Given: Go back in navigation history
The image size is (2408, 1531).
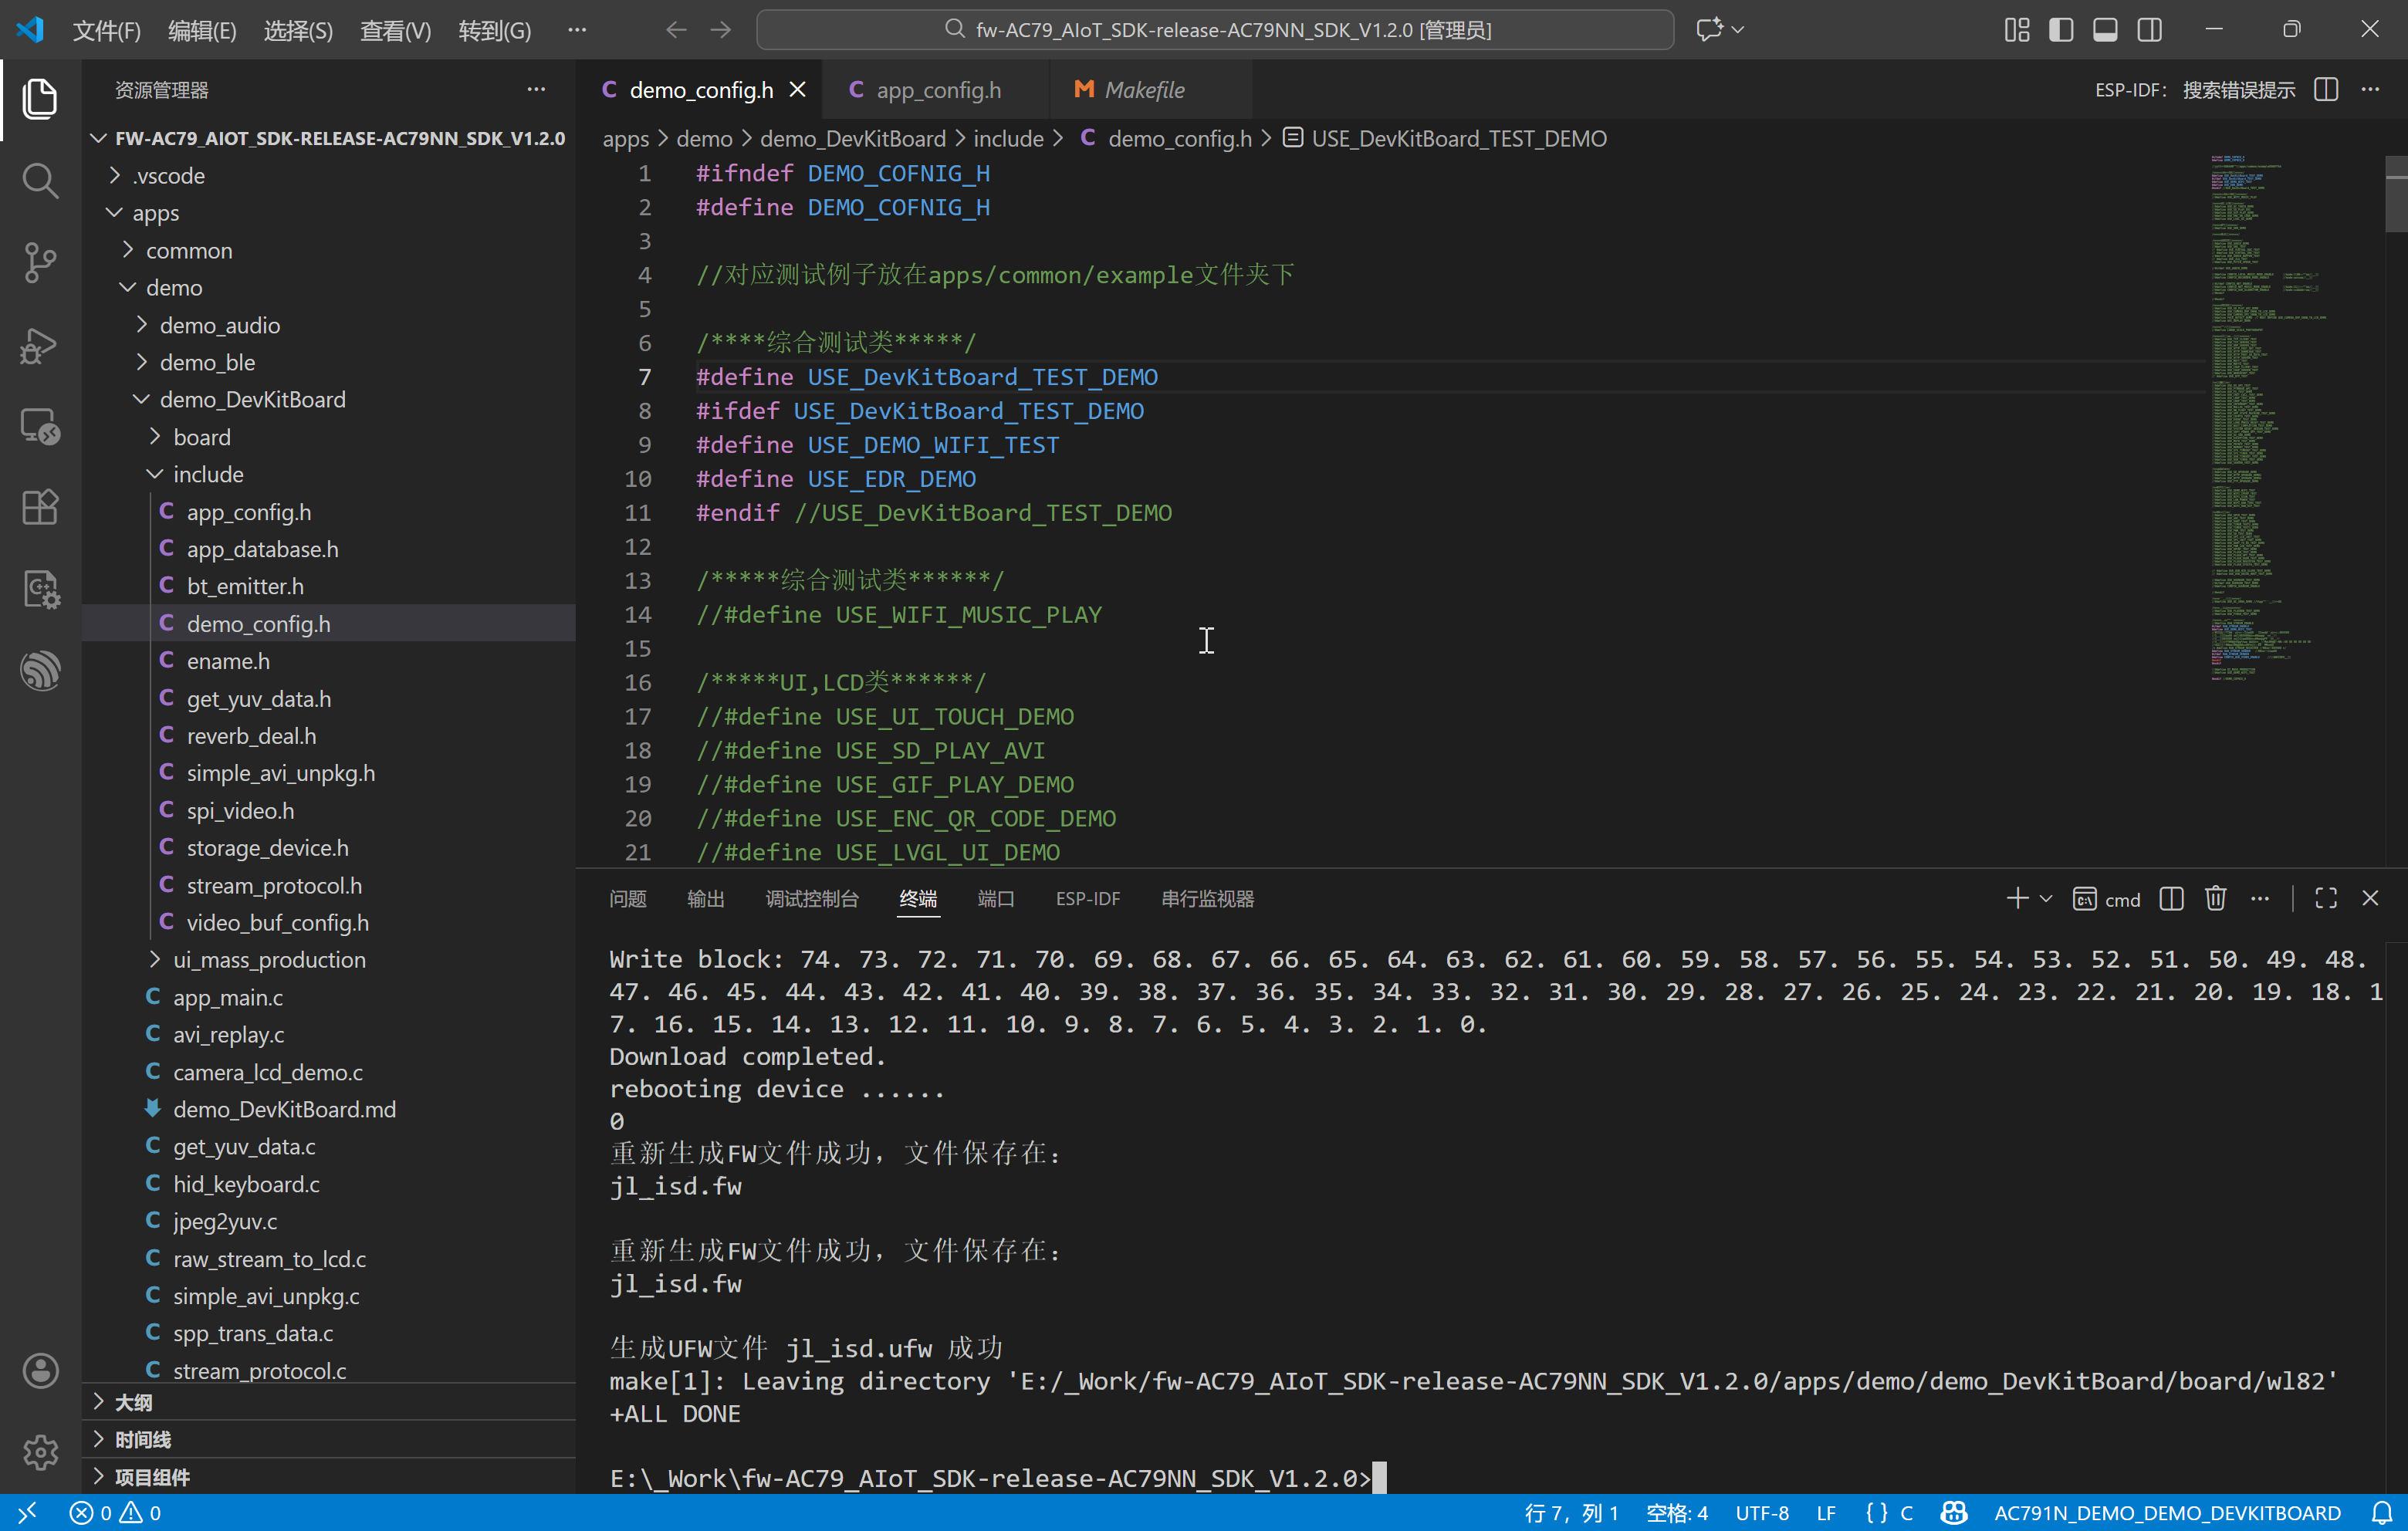Looking at the screenshot, I should [x=676, y=29].
